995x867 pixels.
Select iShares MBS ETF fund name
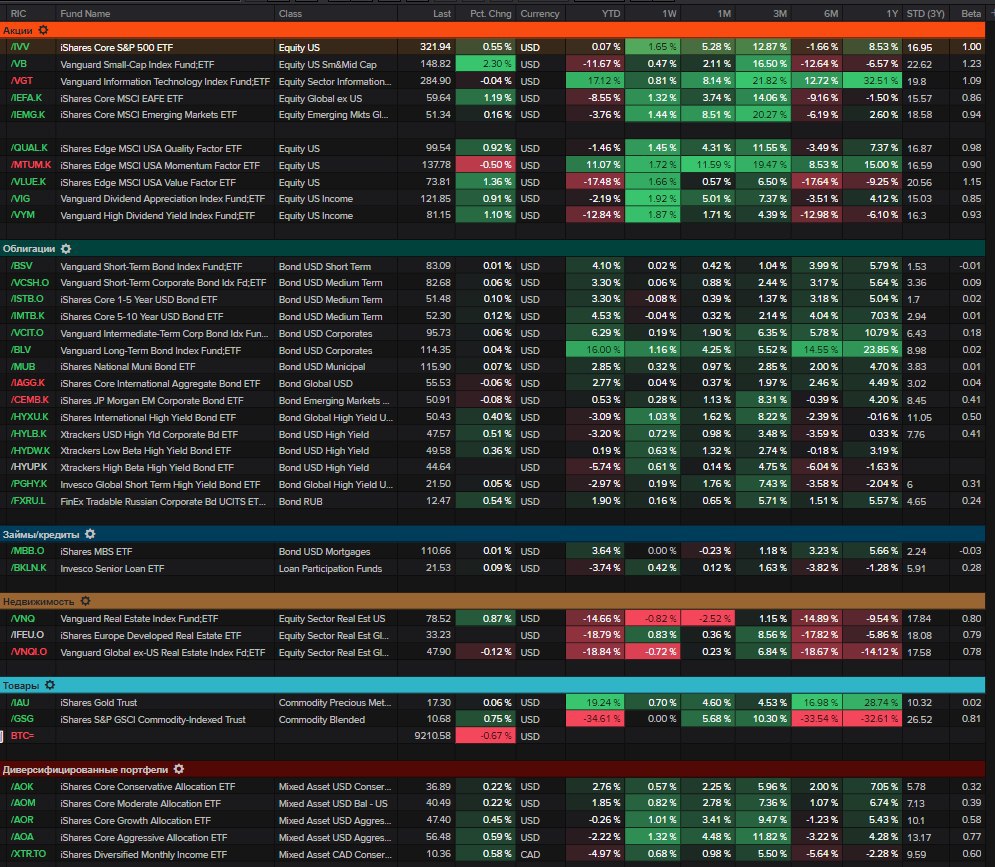pyautogui.click(x=96, y=552)
